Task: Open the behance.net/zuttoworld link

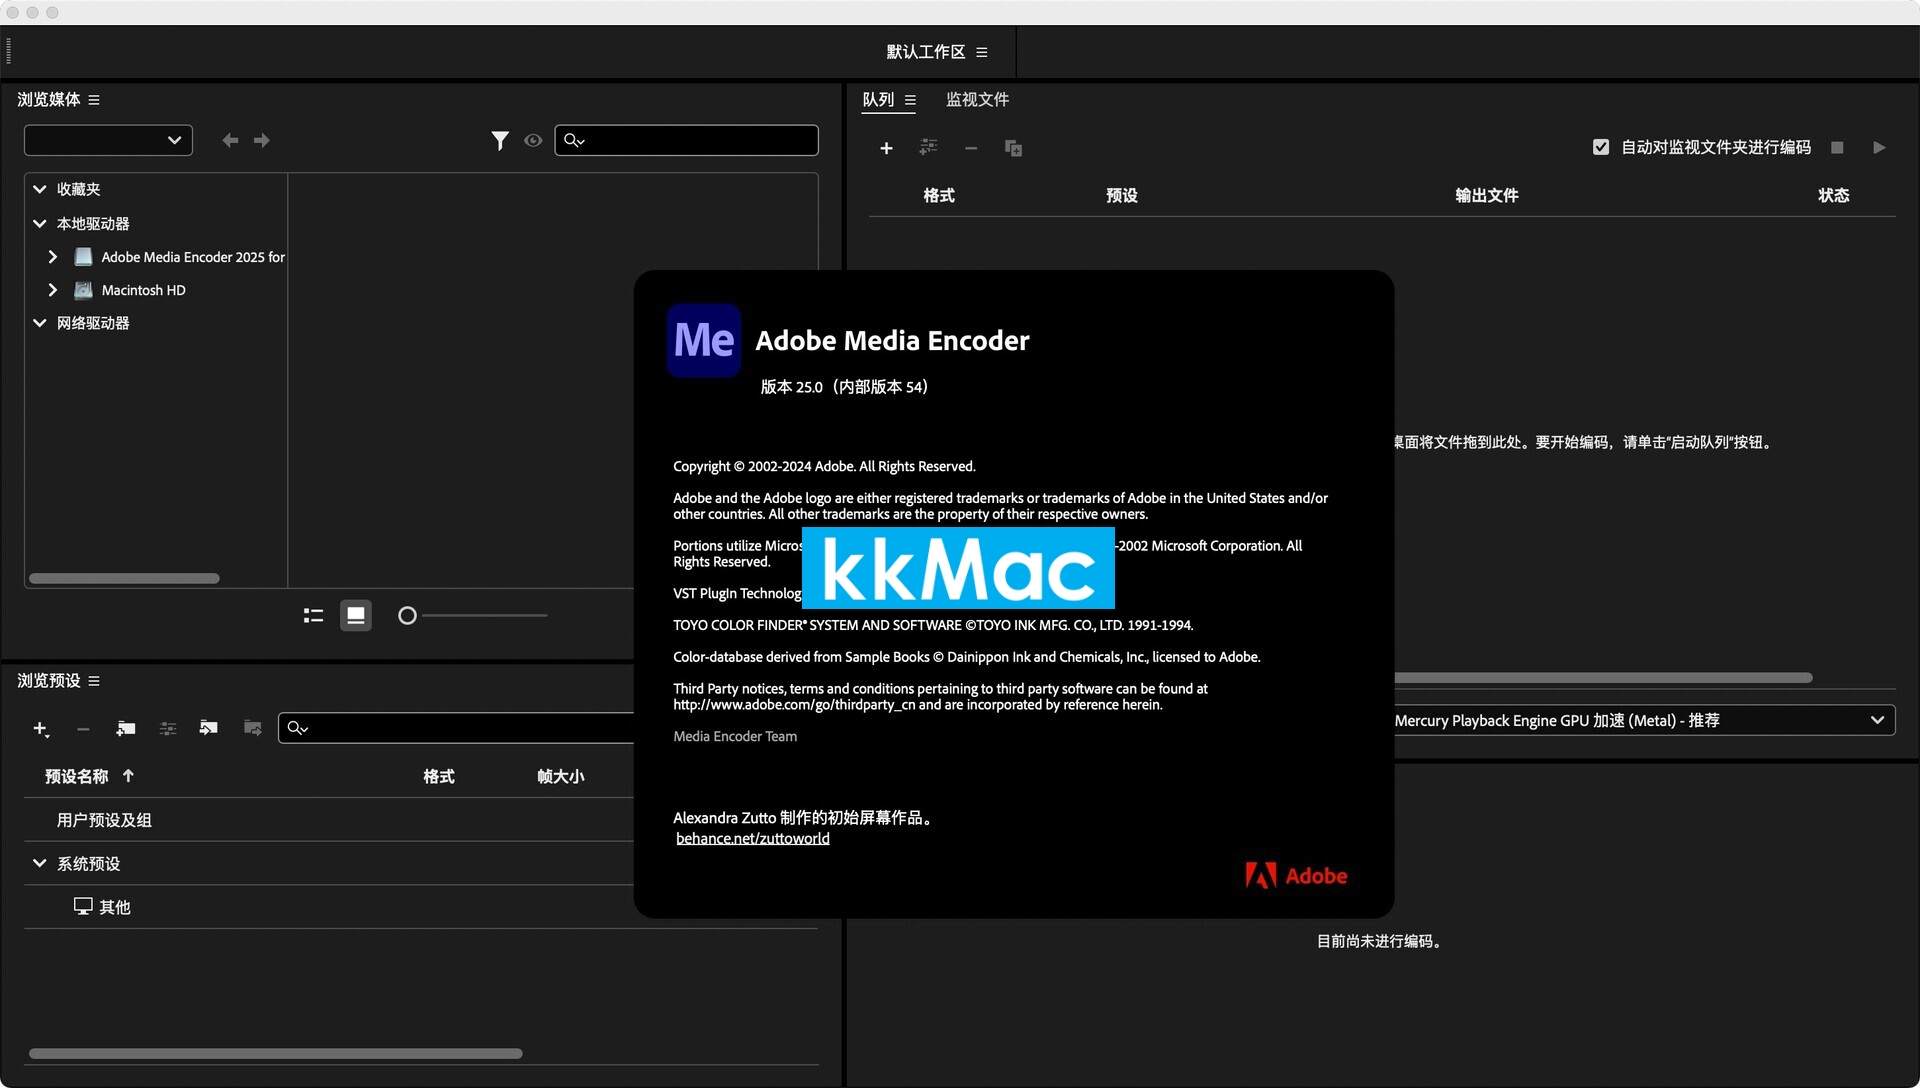Action: (x=753, y=838)
